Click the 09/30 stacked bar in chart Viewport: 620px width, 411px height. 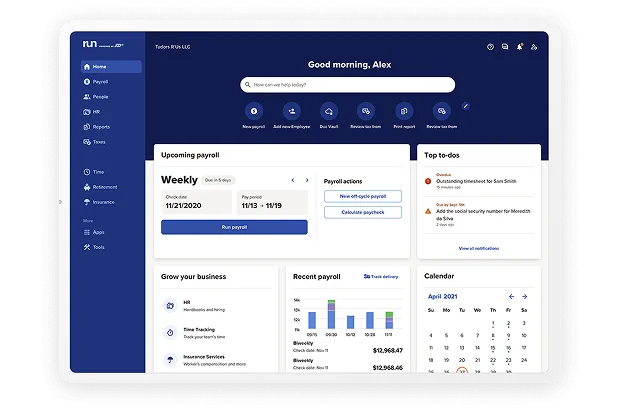click(x=331, y=314)
